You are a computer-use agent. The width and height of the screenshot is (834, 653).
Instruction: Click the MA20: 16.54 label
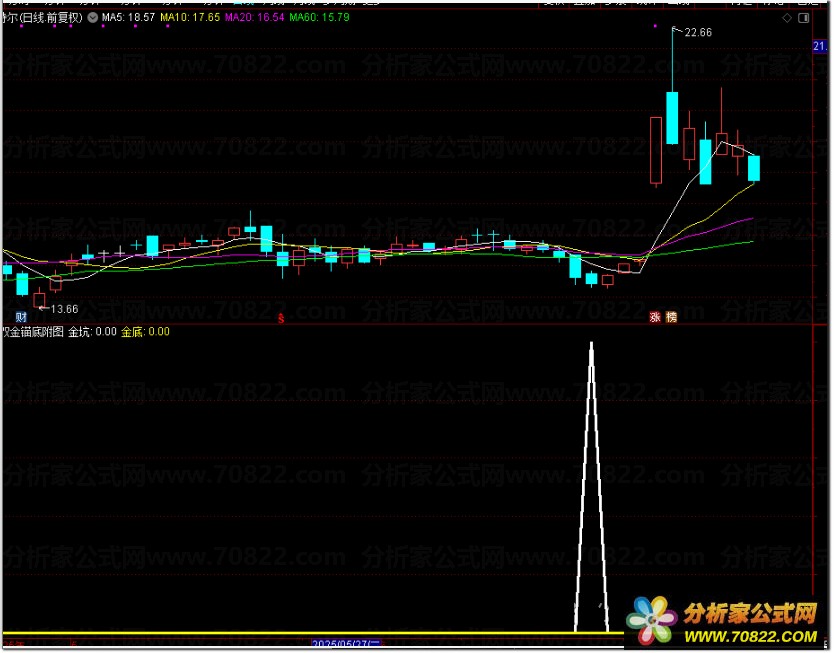[x=255, y=18]
